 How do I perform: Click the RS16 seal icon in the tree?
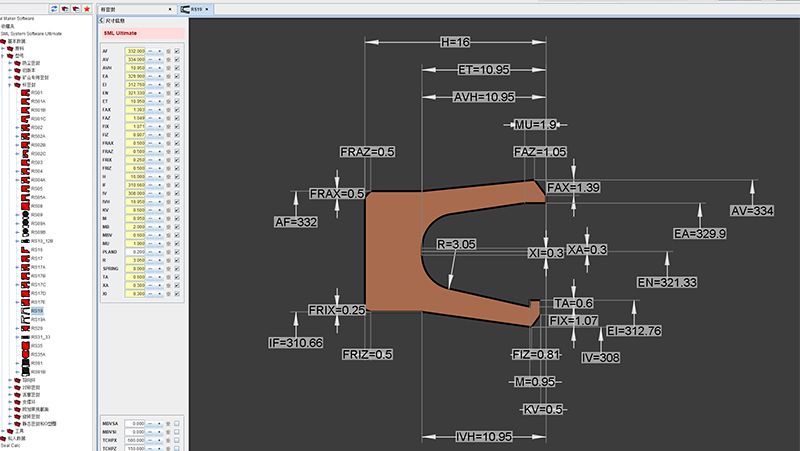[24, 249]
